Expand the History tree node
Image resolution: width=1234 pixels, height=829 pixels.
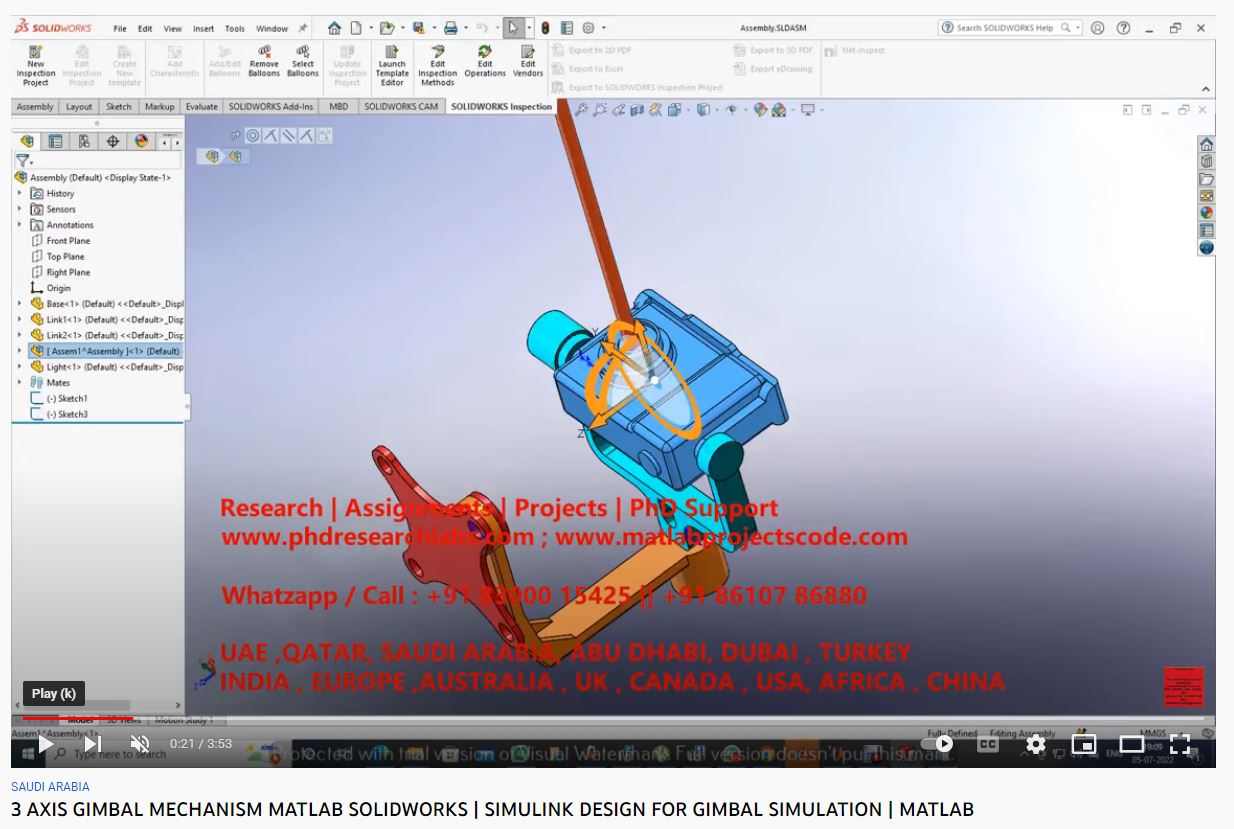(x=19, y=193)
